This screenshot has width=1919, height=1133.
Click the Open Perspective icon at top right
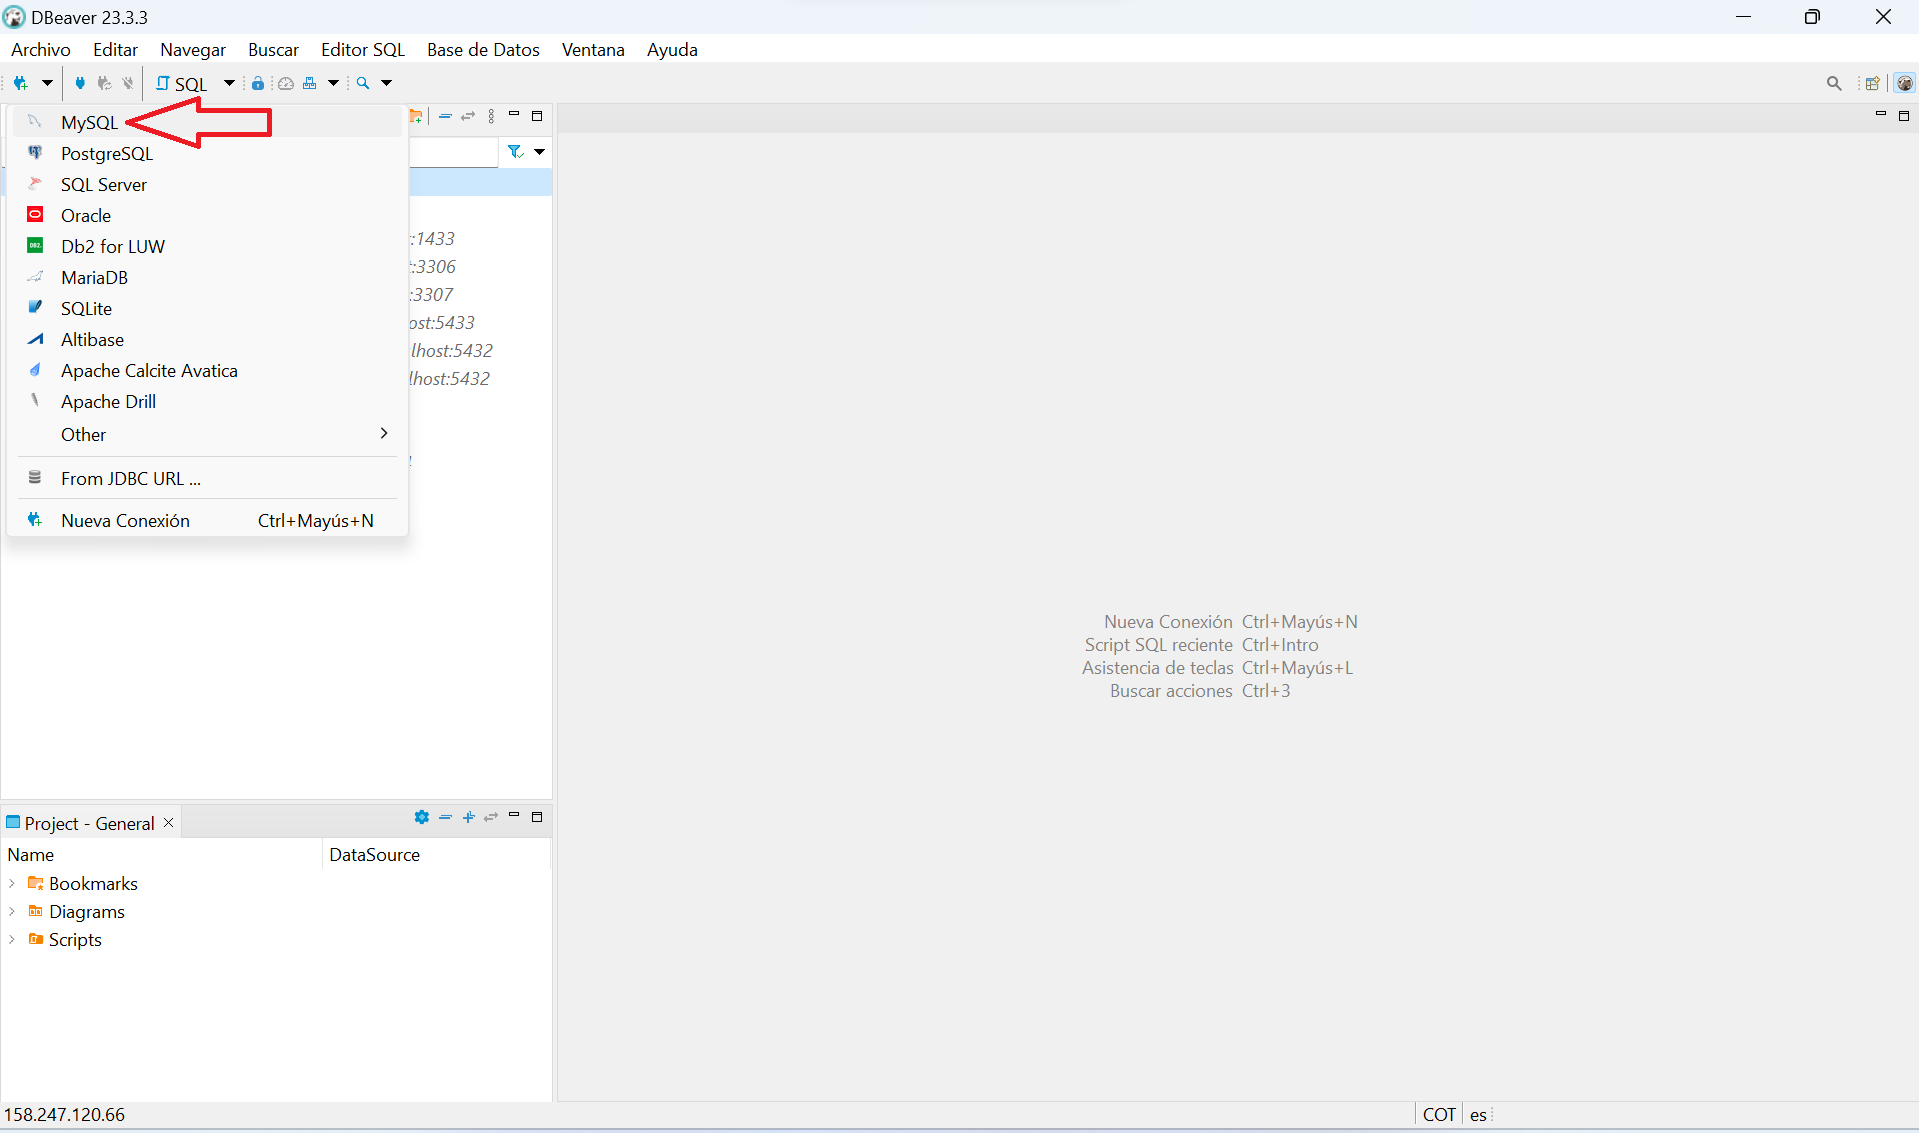(x=1872, y=83)
